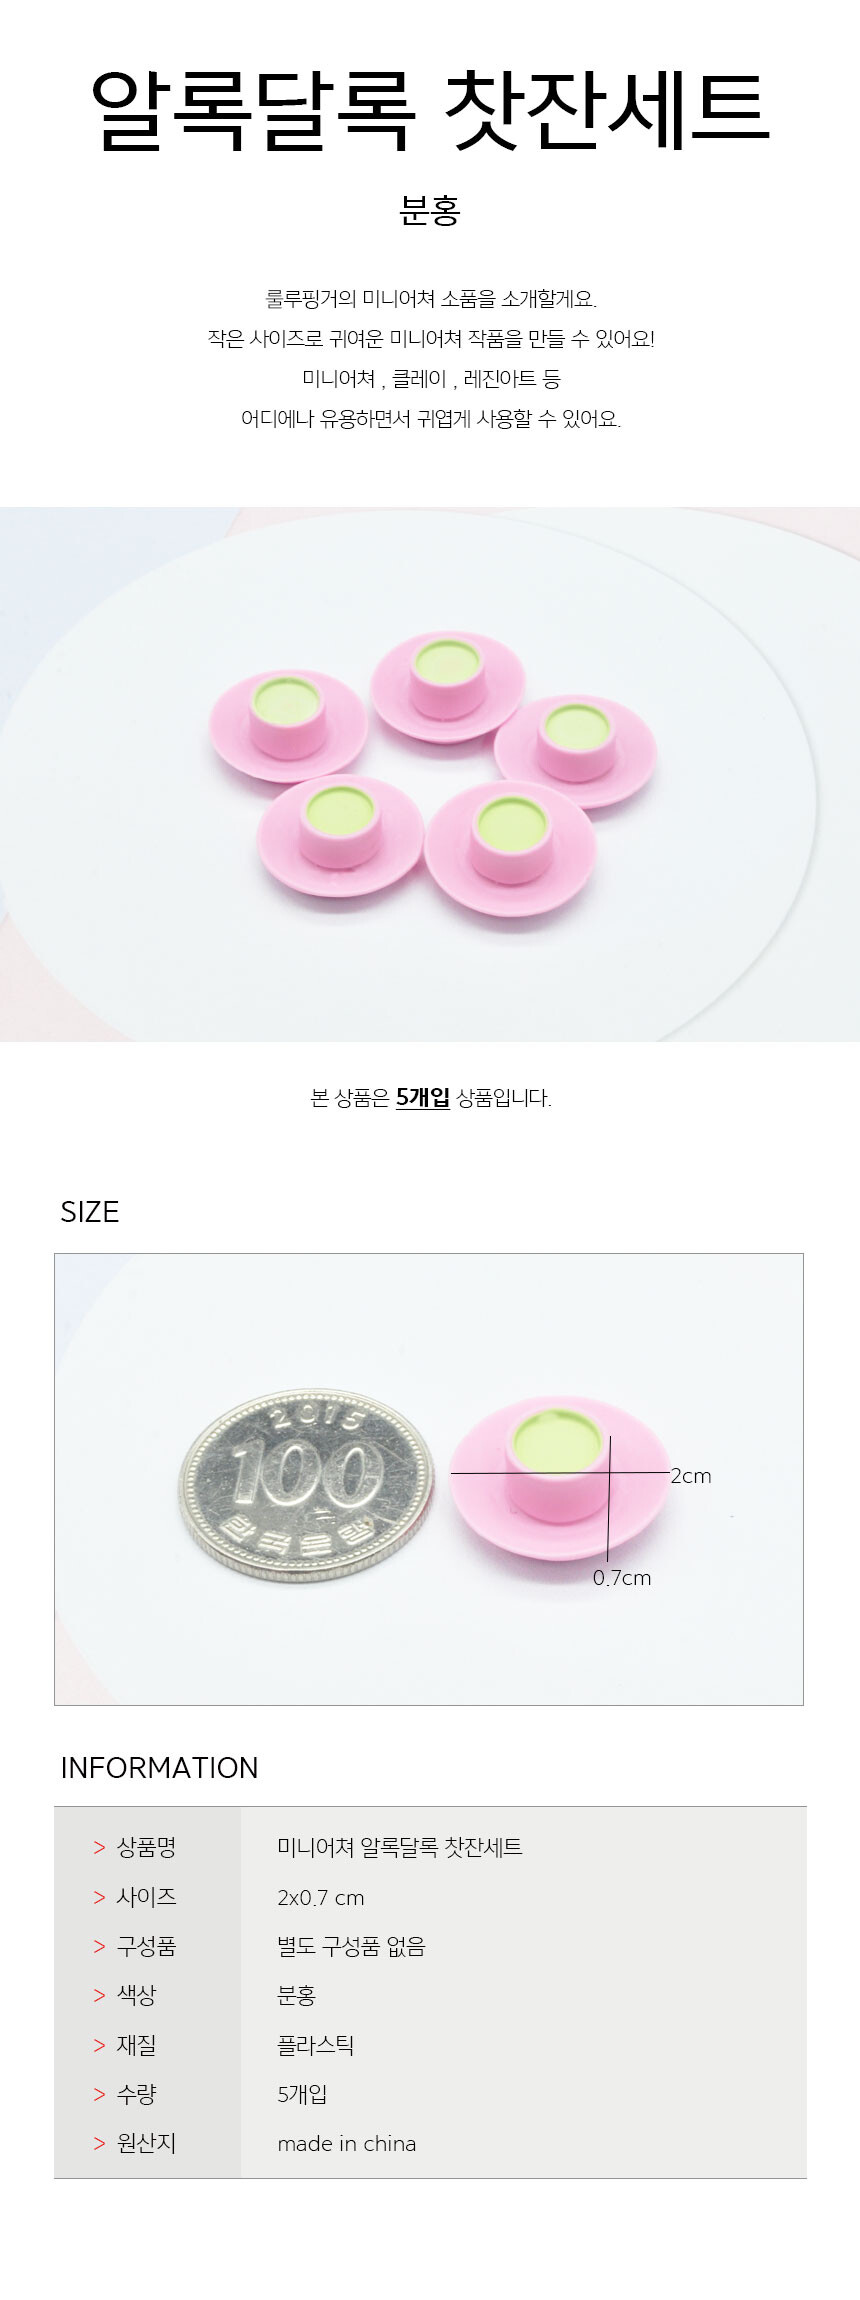860x2300 pixels.
Task: Click the 분홍 color subtitle
Action: [x=430, y=211]
